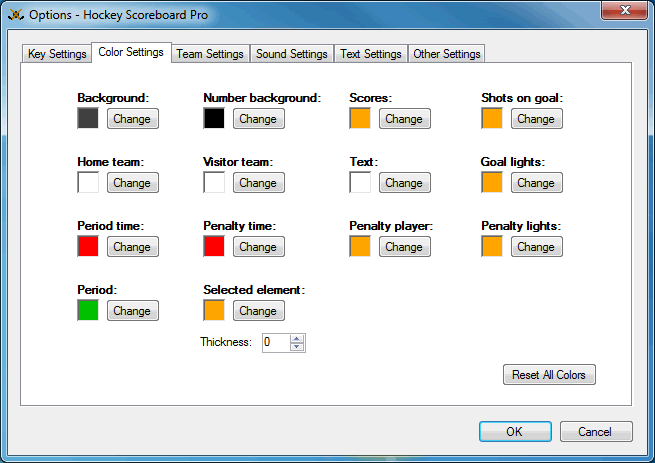The width and height of the screenshot is (655, 463).
Task: Change the Penalty lights color
Action: (536, 247)
